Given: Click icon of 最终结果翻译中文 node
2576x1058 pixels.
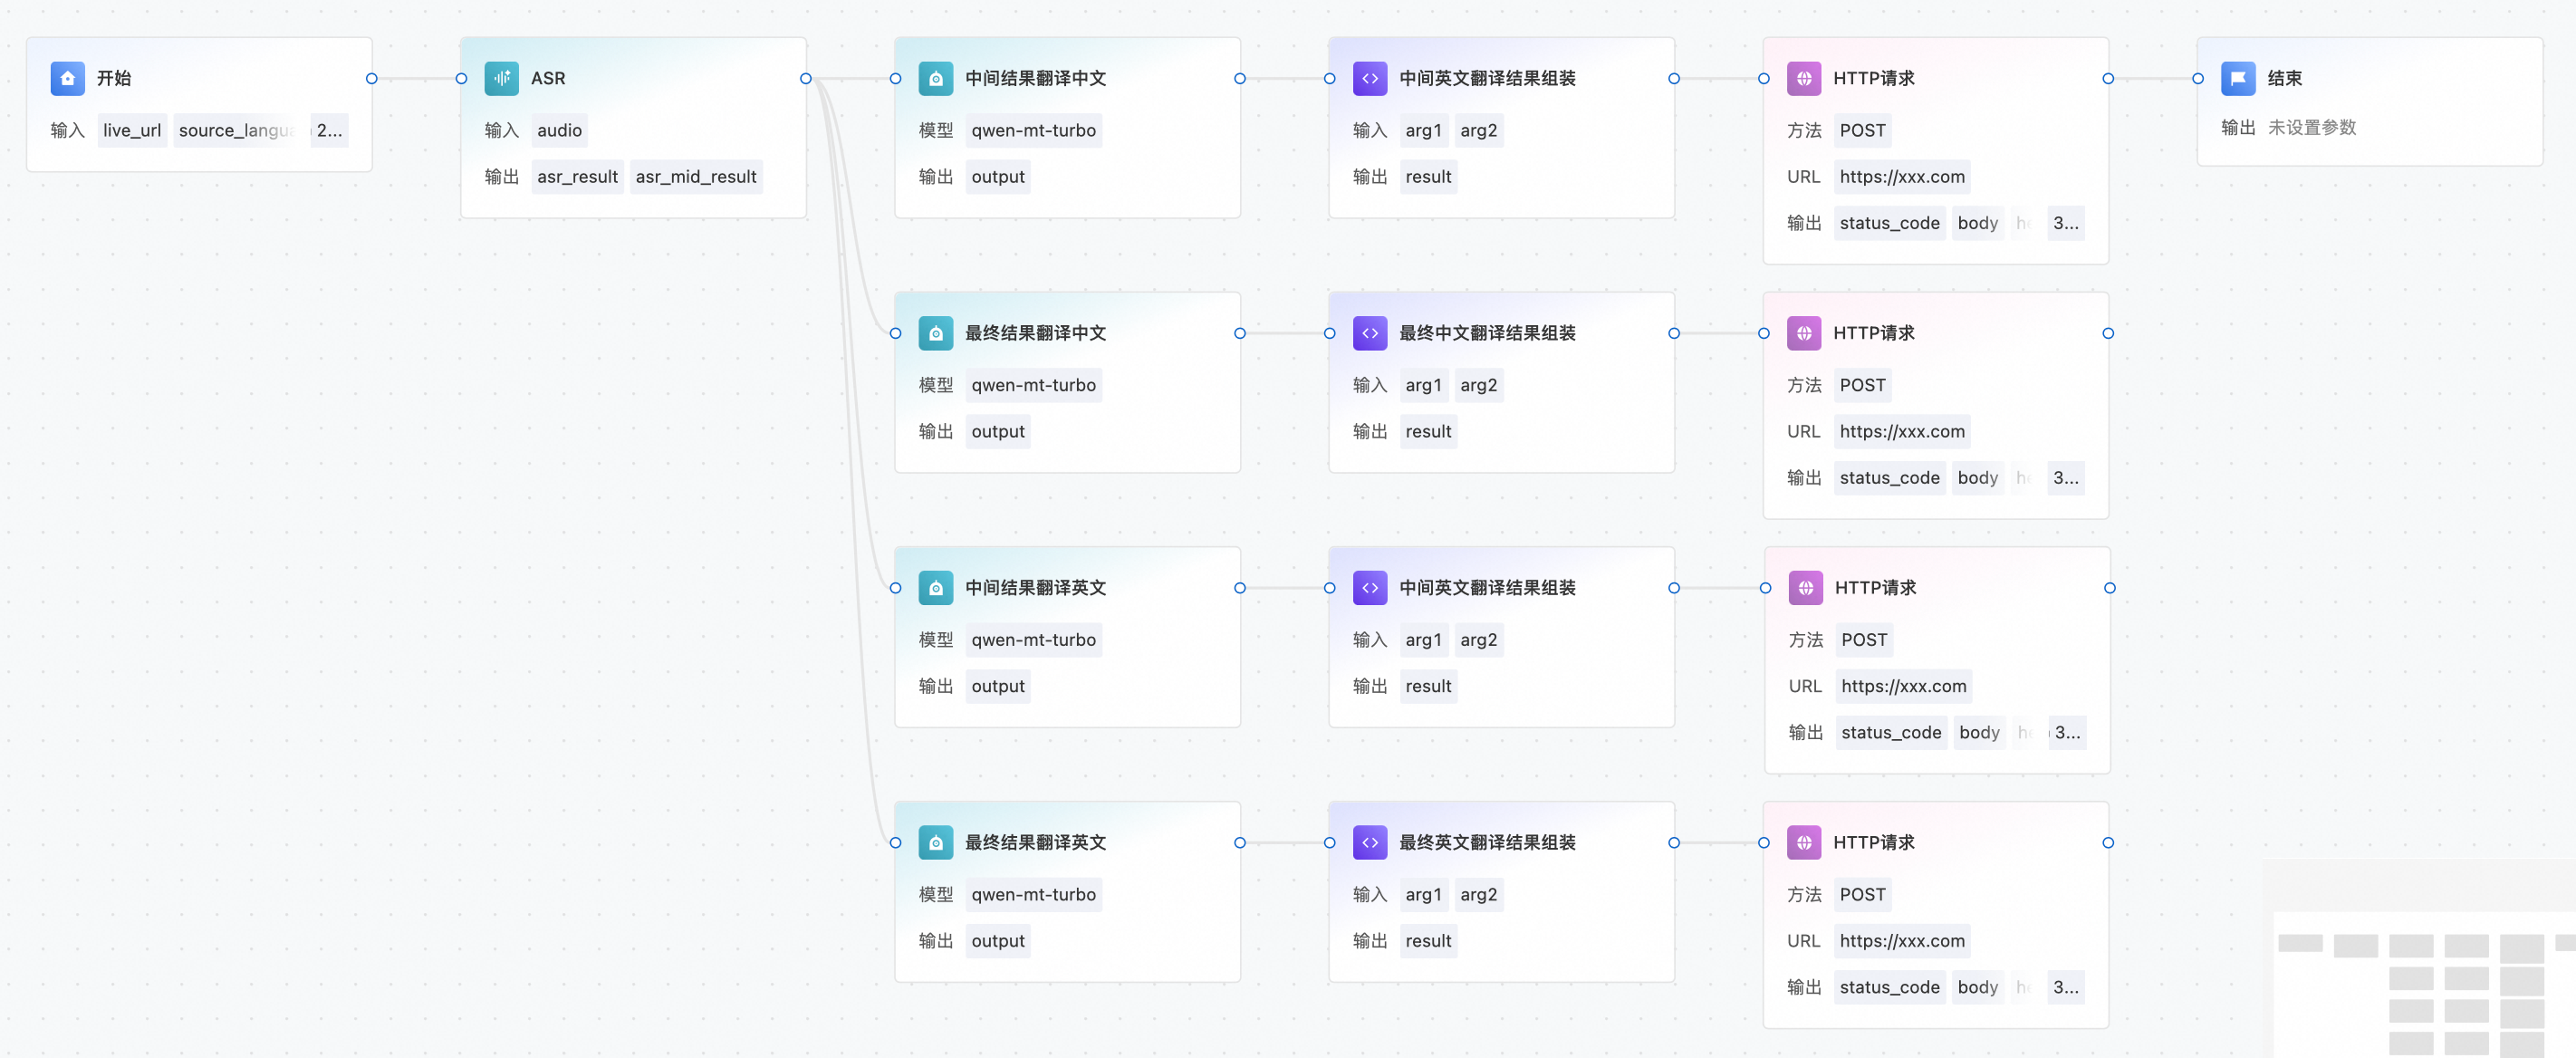Looking at the screenshot, I should 935,333.
